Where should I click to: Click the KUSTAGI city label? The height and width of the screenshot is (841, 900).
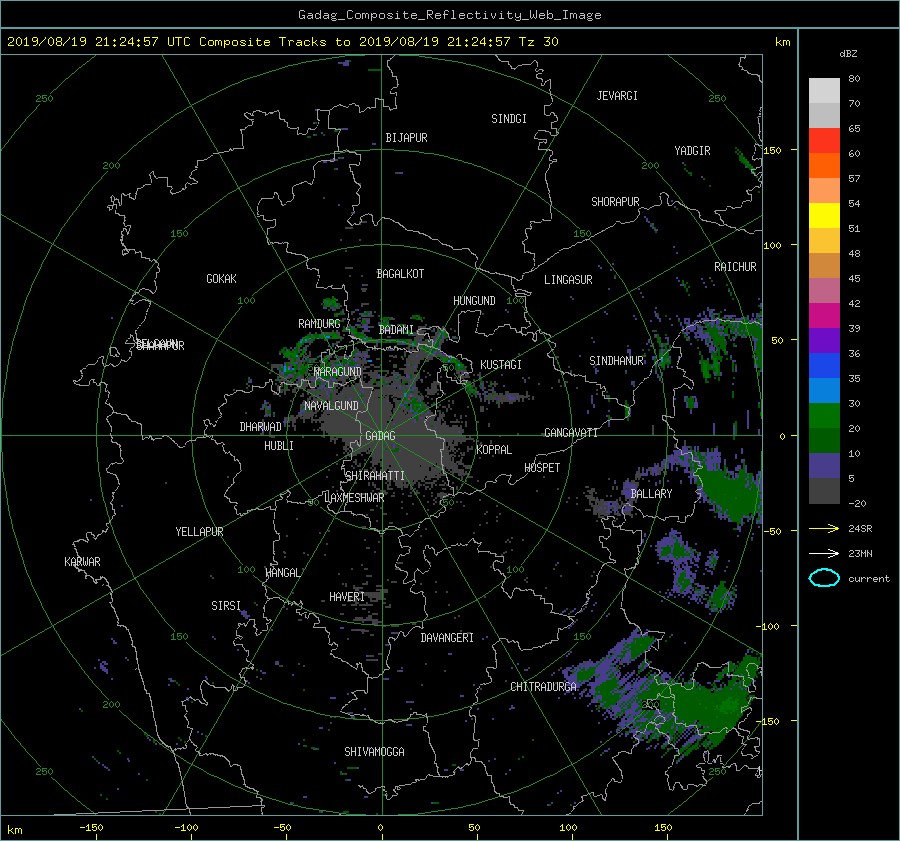[x=501, y=365]
